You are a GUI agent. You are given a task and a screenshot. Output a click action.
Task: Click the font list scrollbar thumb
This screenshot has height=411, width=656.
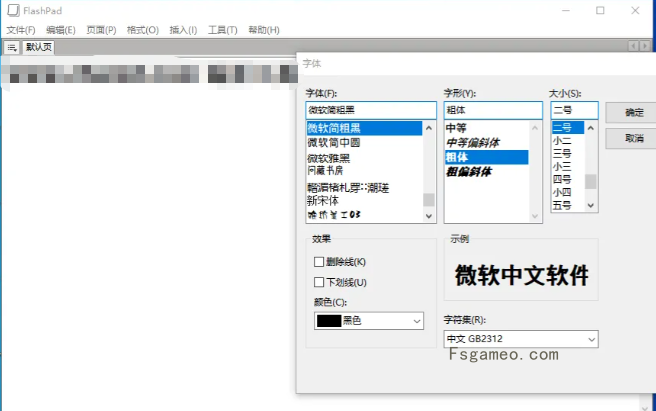[x=429, y=200]
